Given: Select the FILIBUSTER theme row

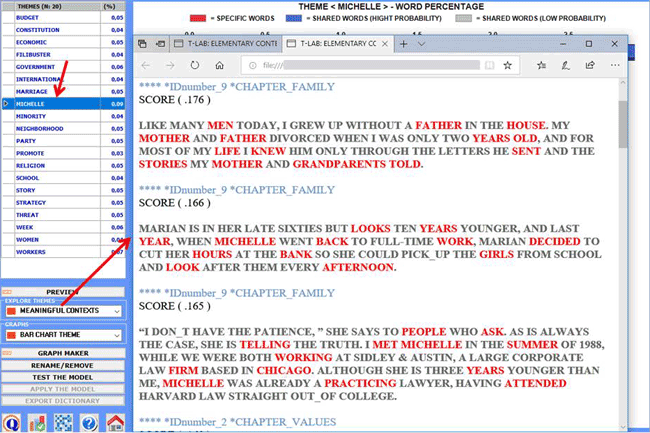Looking at the screenshot, I should click(63, 55).
